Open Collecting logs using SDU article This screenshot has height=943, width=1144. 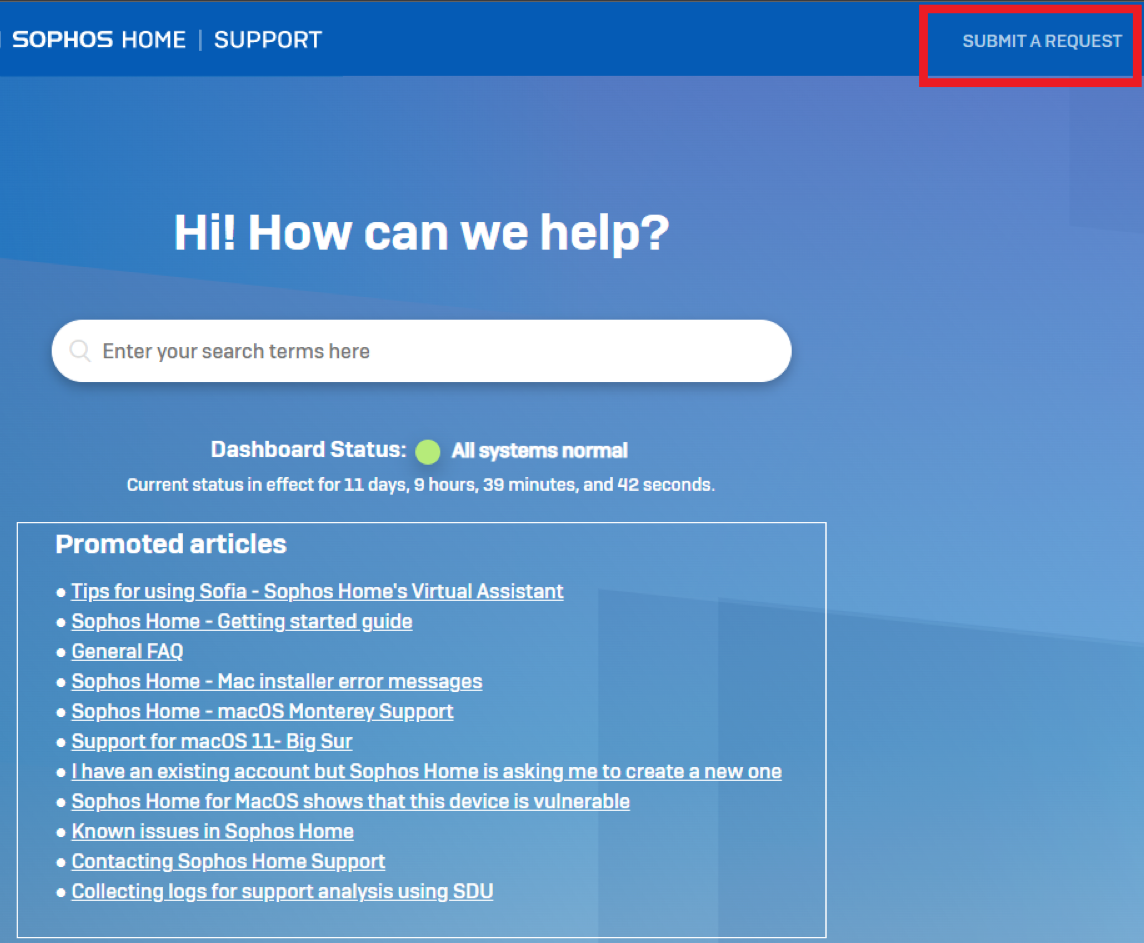point(282,891)
